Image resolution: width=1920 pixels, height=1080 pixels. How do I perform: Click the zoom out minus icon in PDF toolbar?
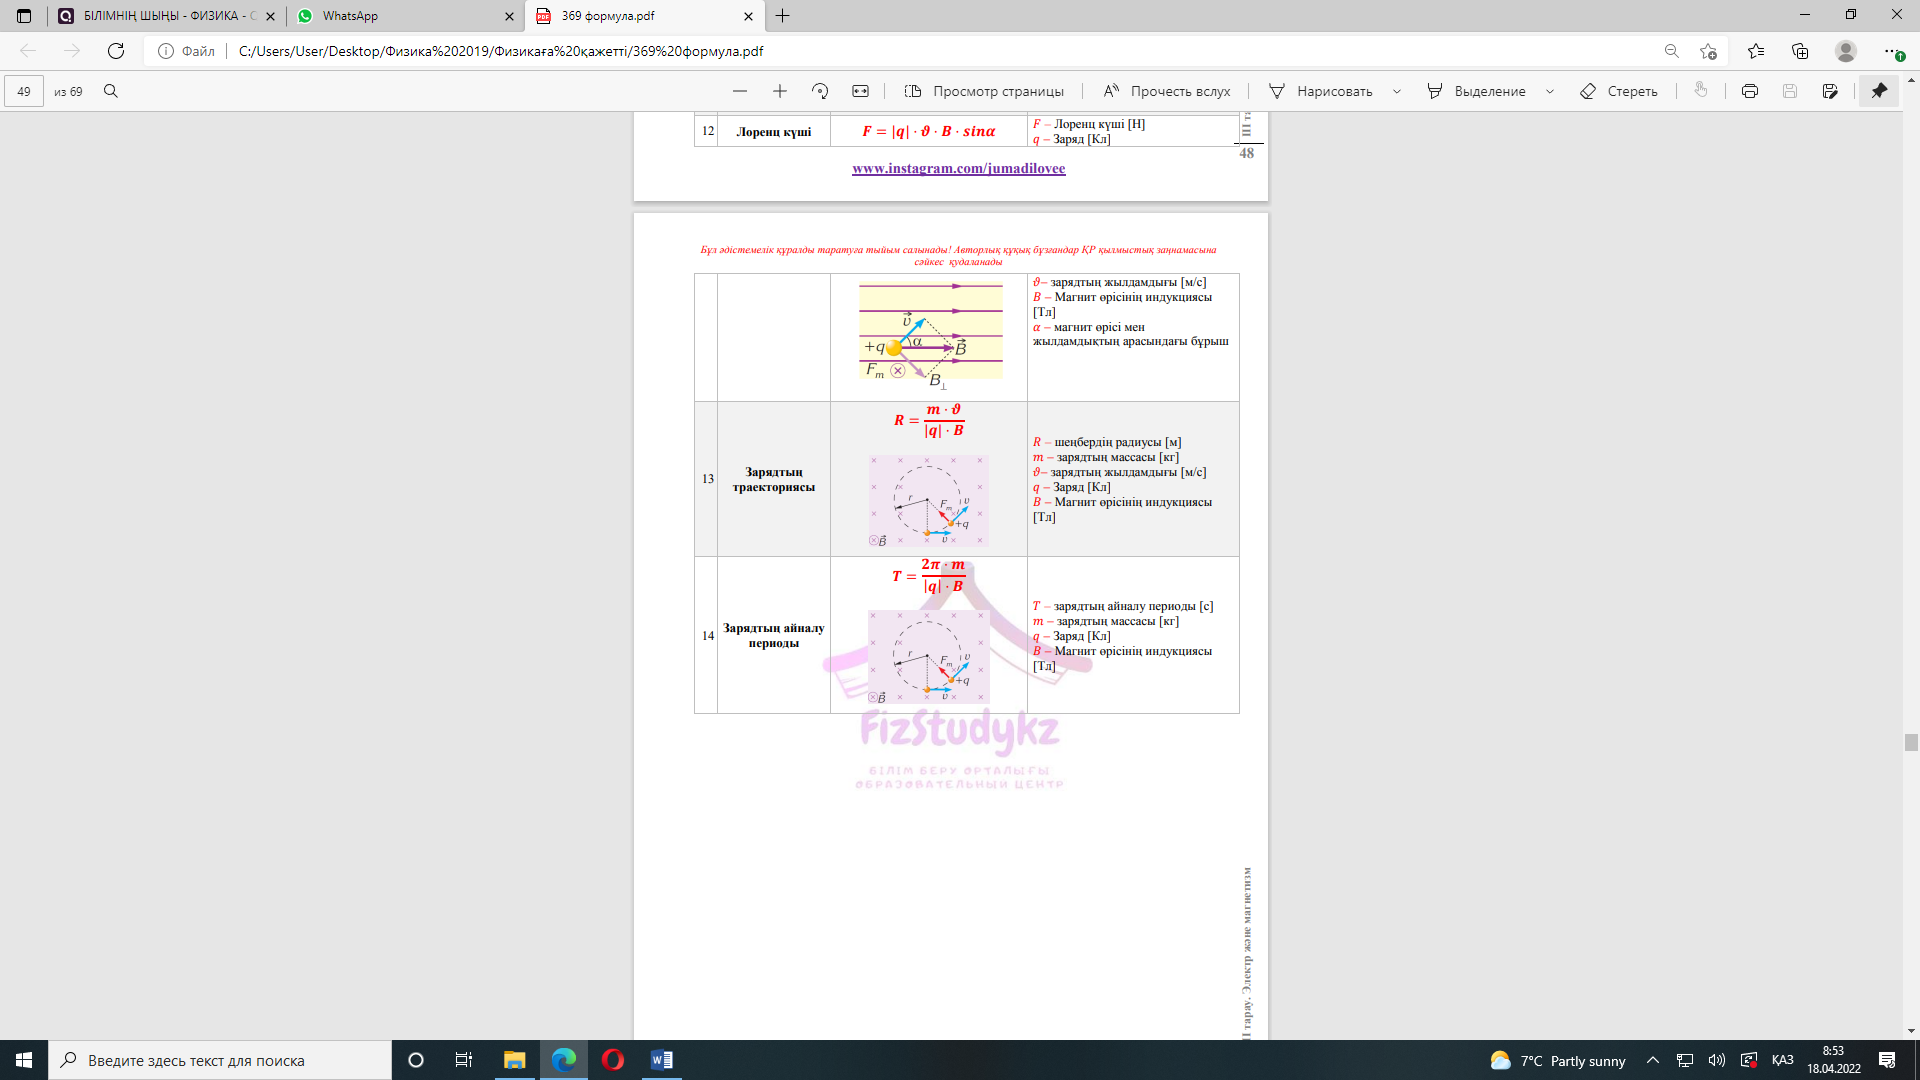click(740, 91)
